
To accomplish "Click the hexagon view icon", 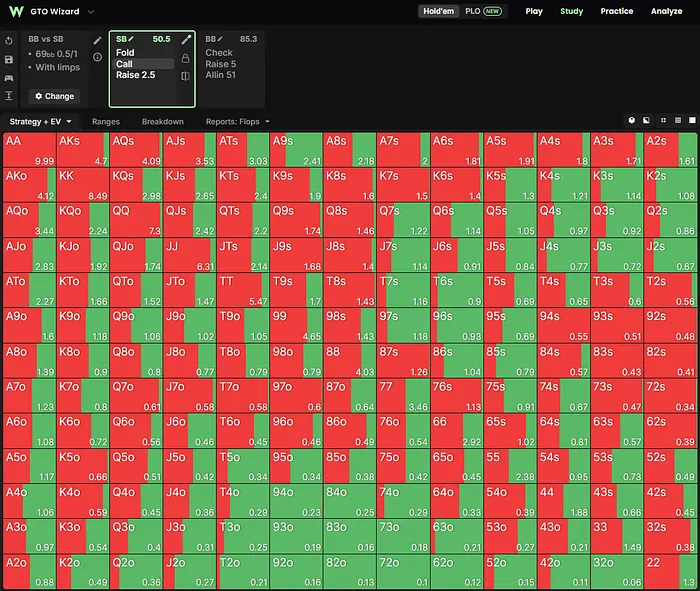I will tap(632, 120).
